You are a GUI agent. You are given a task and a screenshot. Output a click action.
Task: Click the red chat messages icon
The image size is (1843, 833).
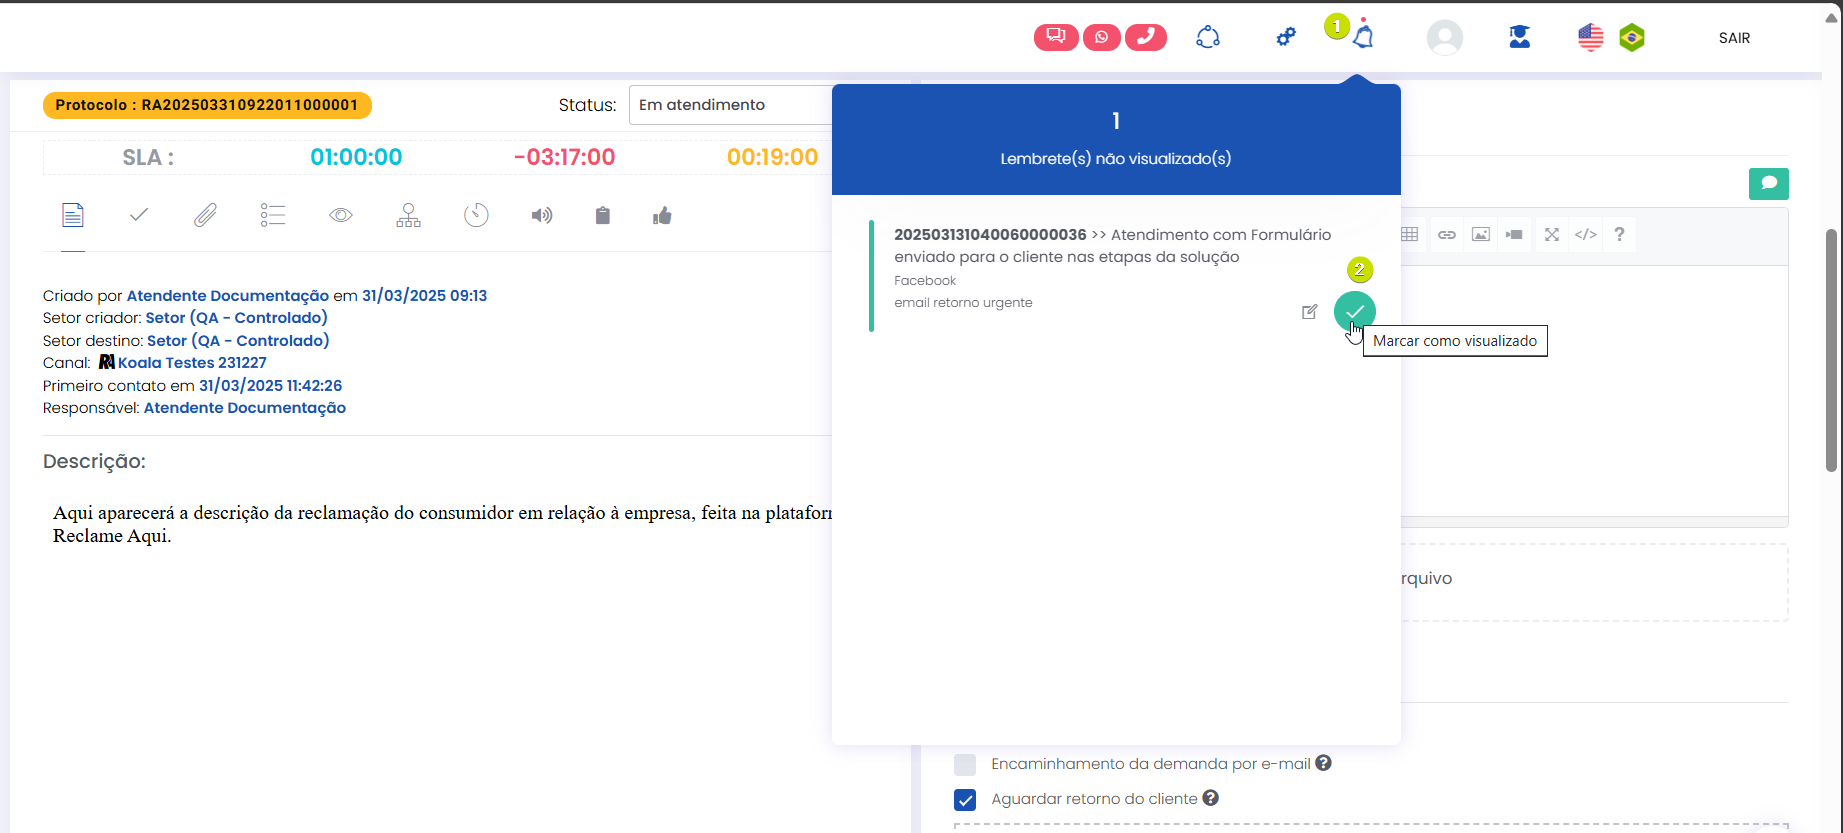pyautogui.click(x=1055, y=37)
